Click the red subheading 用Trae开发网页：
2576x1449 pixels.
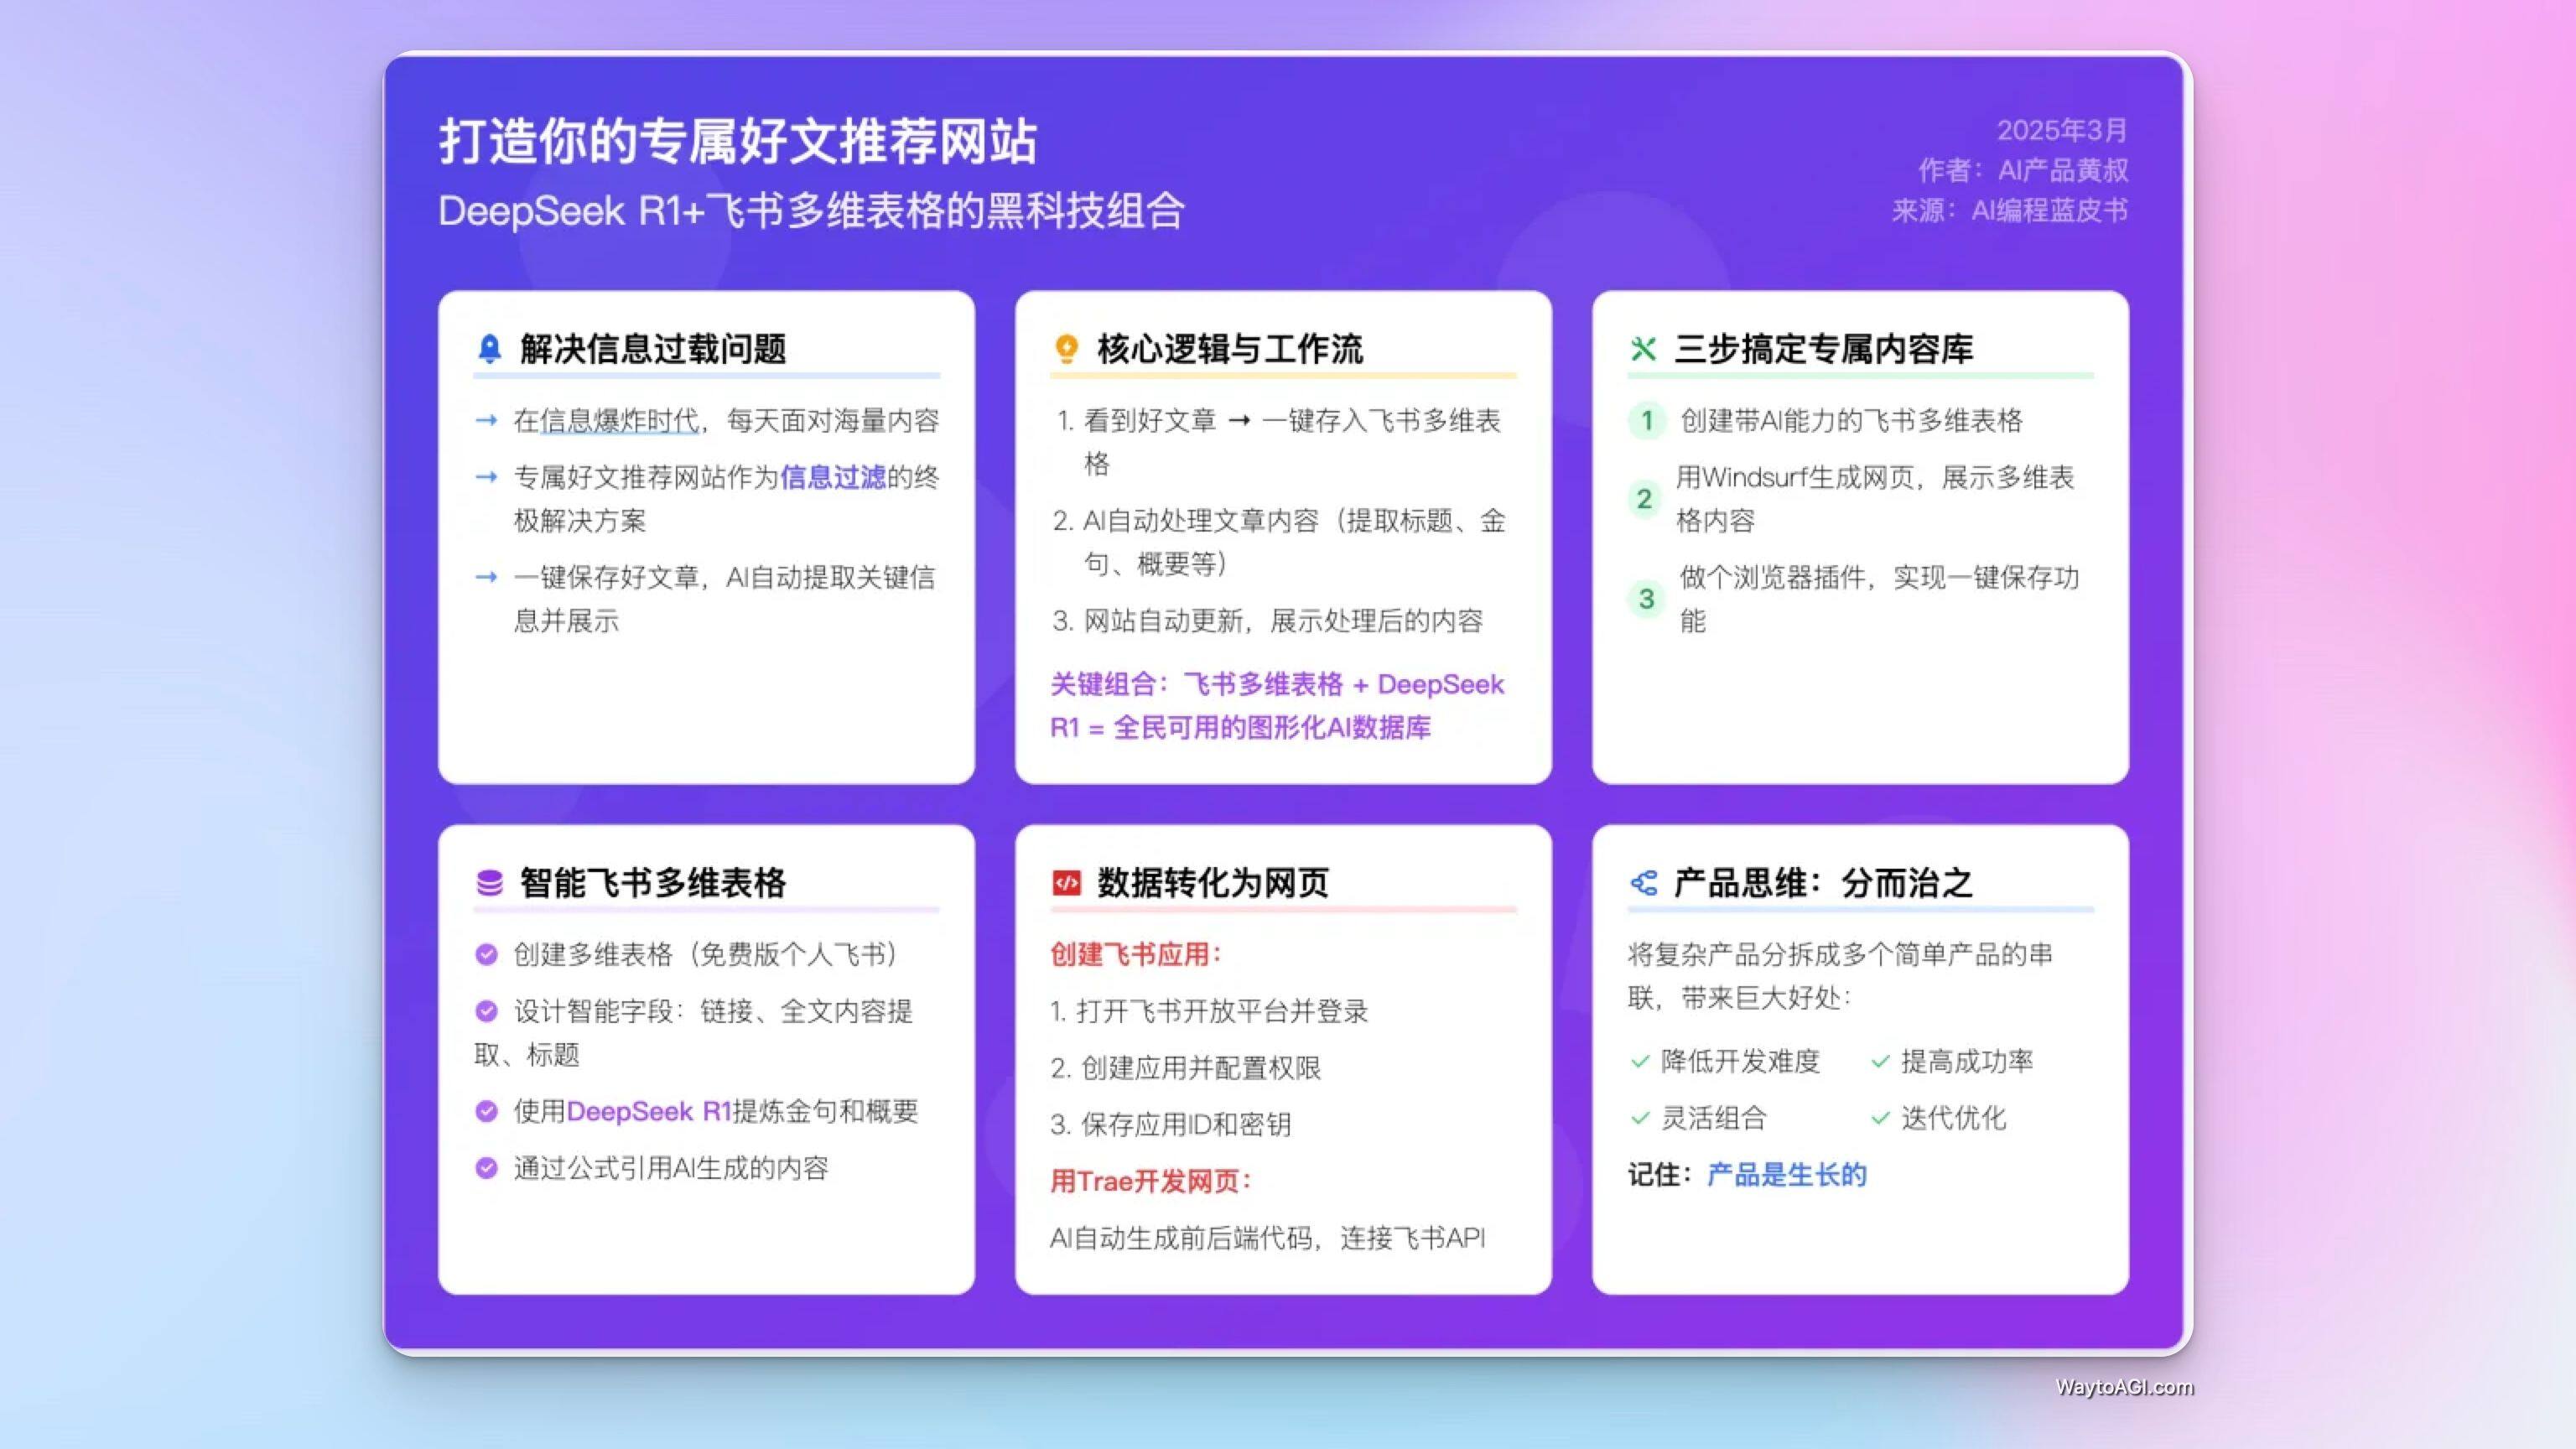(1151, 1181)
